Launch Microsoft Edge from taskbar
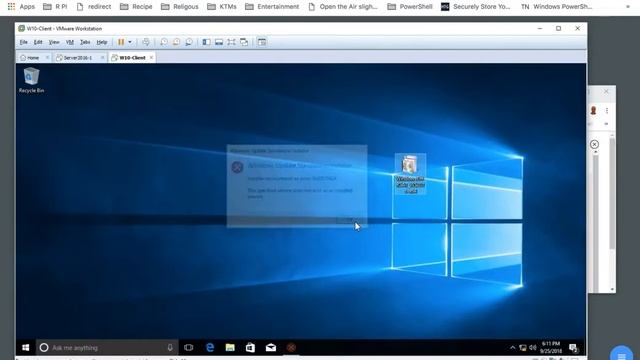Screen dimensions: 640x360 [x=210, y=348]
